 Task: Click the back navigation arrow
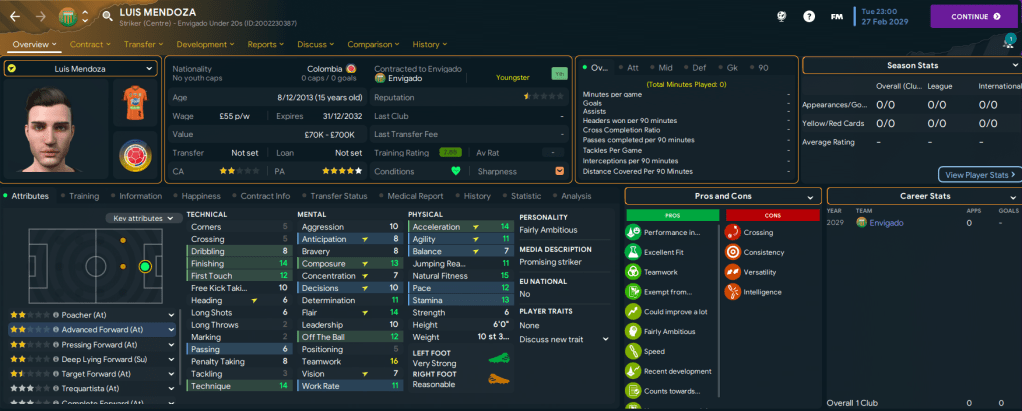tap(15, 16)
